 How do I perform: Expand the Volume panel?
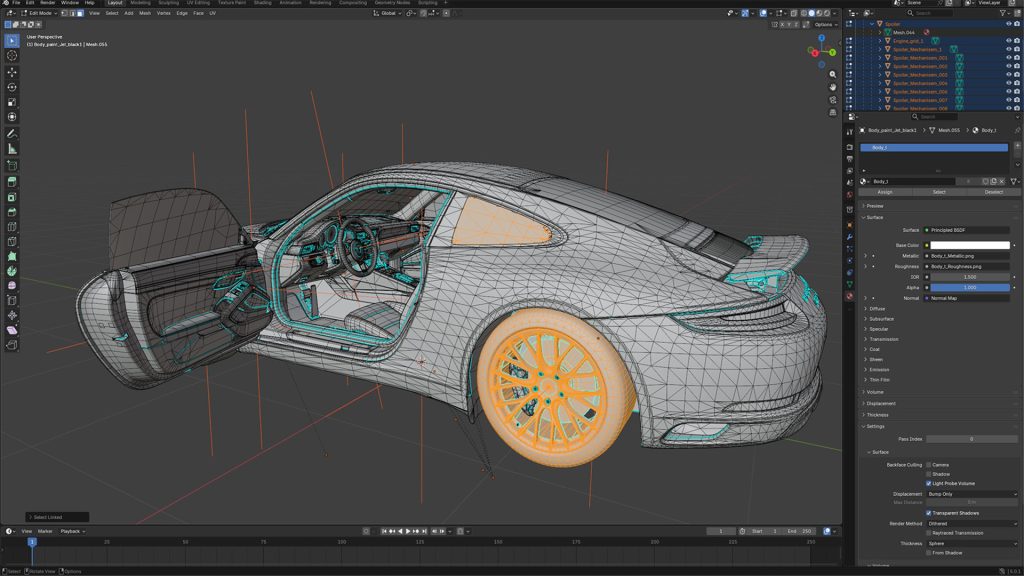point(872,392)
